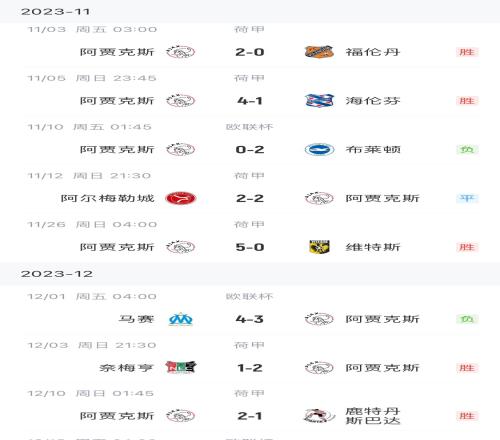Click the 福伦丹 team crest icon
This screenshot has width=500, height=440.
coord(319,52)
